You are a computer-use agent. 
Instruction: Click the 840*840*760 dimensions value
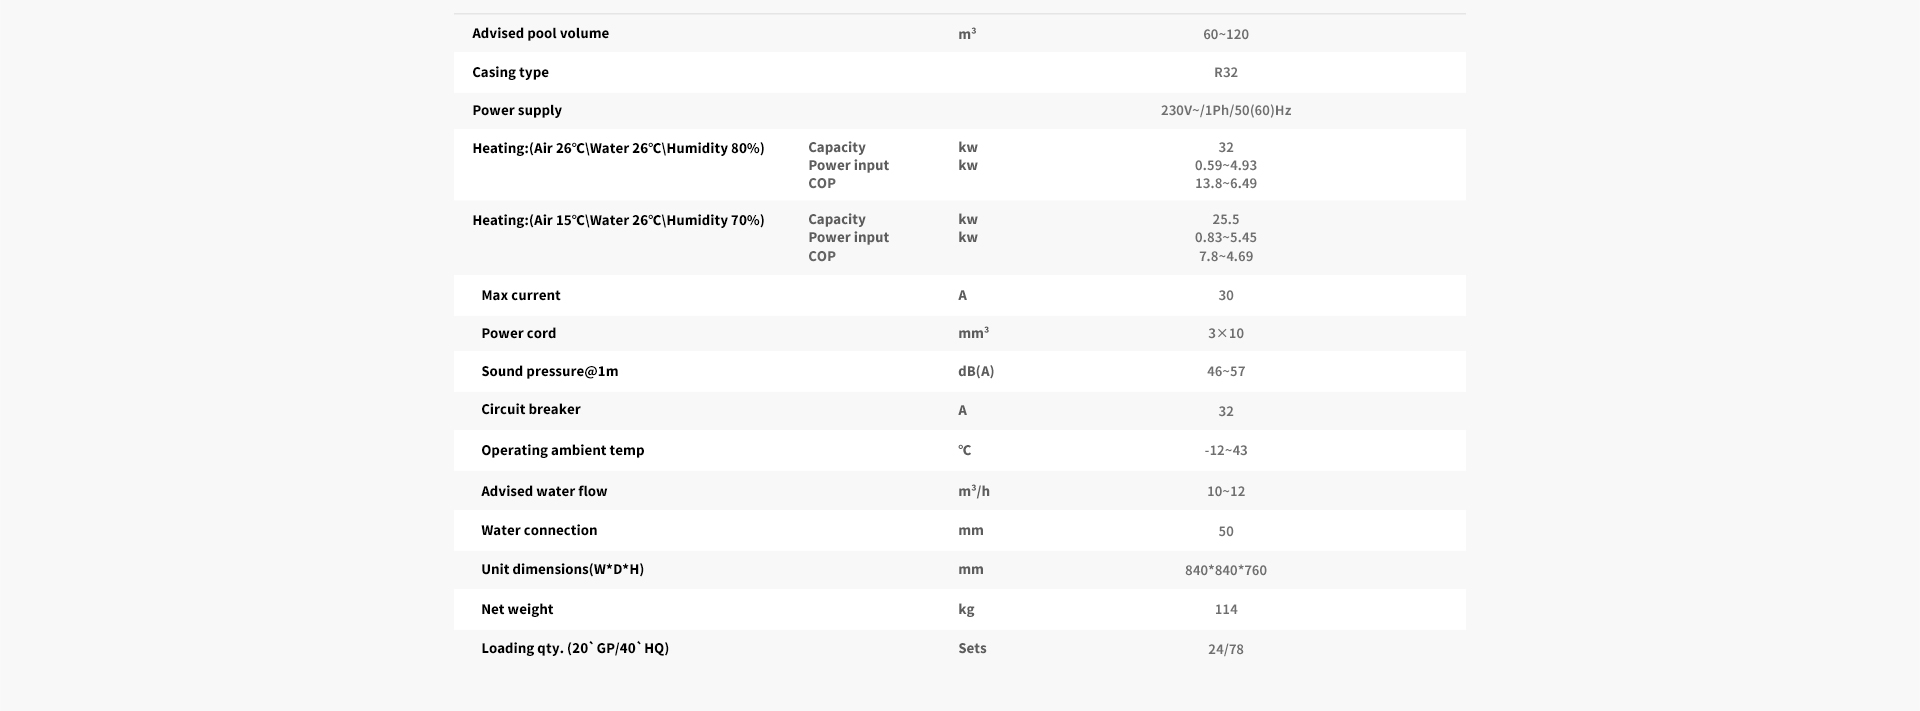click(1225, 570)
